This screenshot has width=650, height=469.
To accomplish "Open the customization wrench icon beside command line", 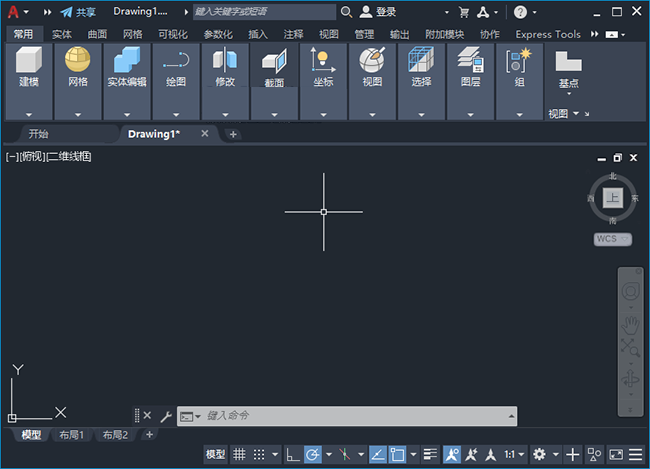I will coord(165,415).
